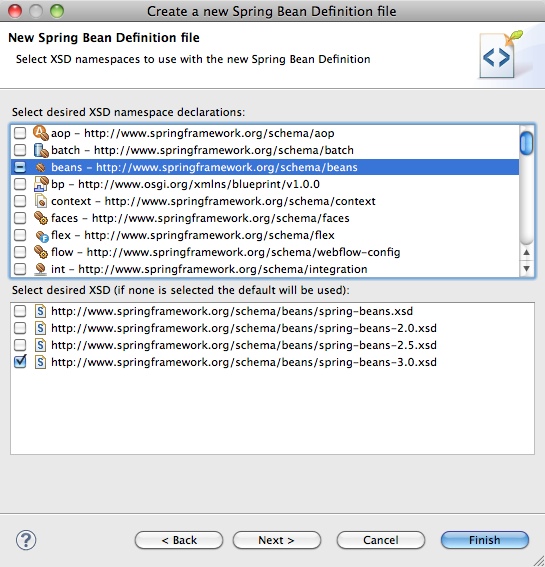Click the namespace list scrollbar thumb
Image resolution: width=545 pixels, height=567 pixels.
coord(527,144)
